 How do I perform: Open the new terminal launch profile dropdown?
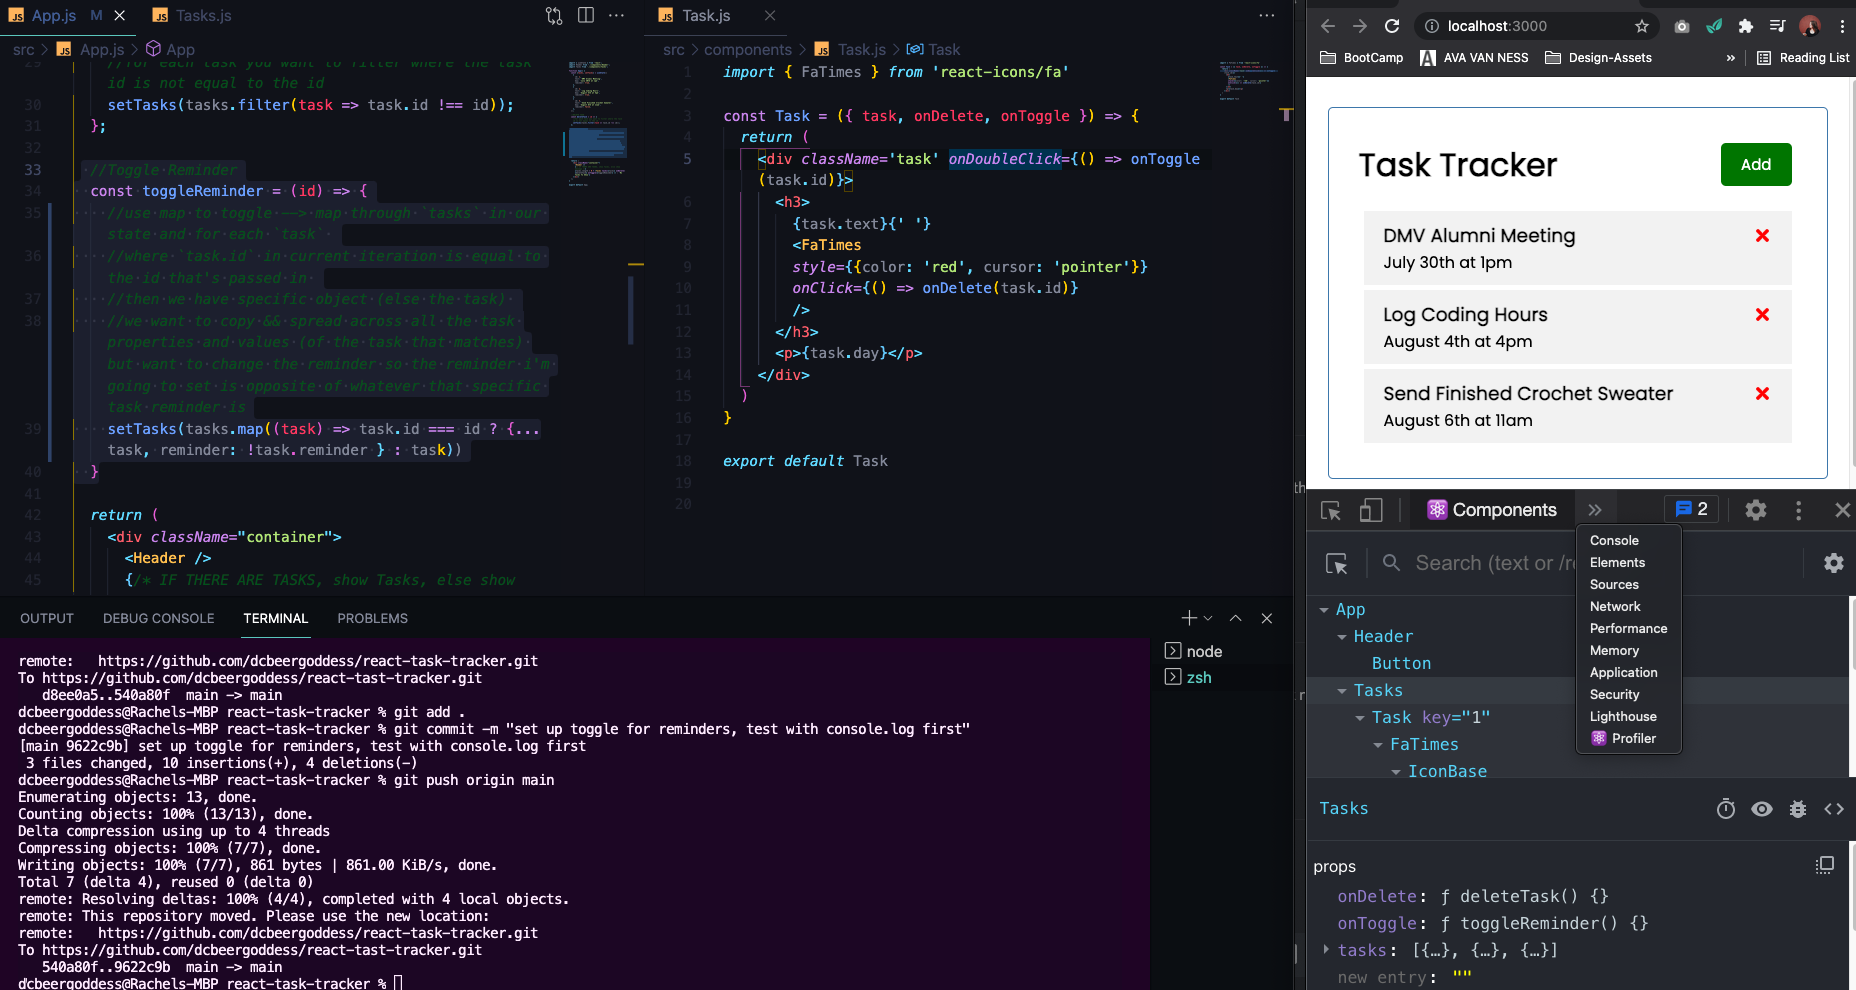[1208, 618]
